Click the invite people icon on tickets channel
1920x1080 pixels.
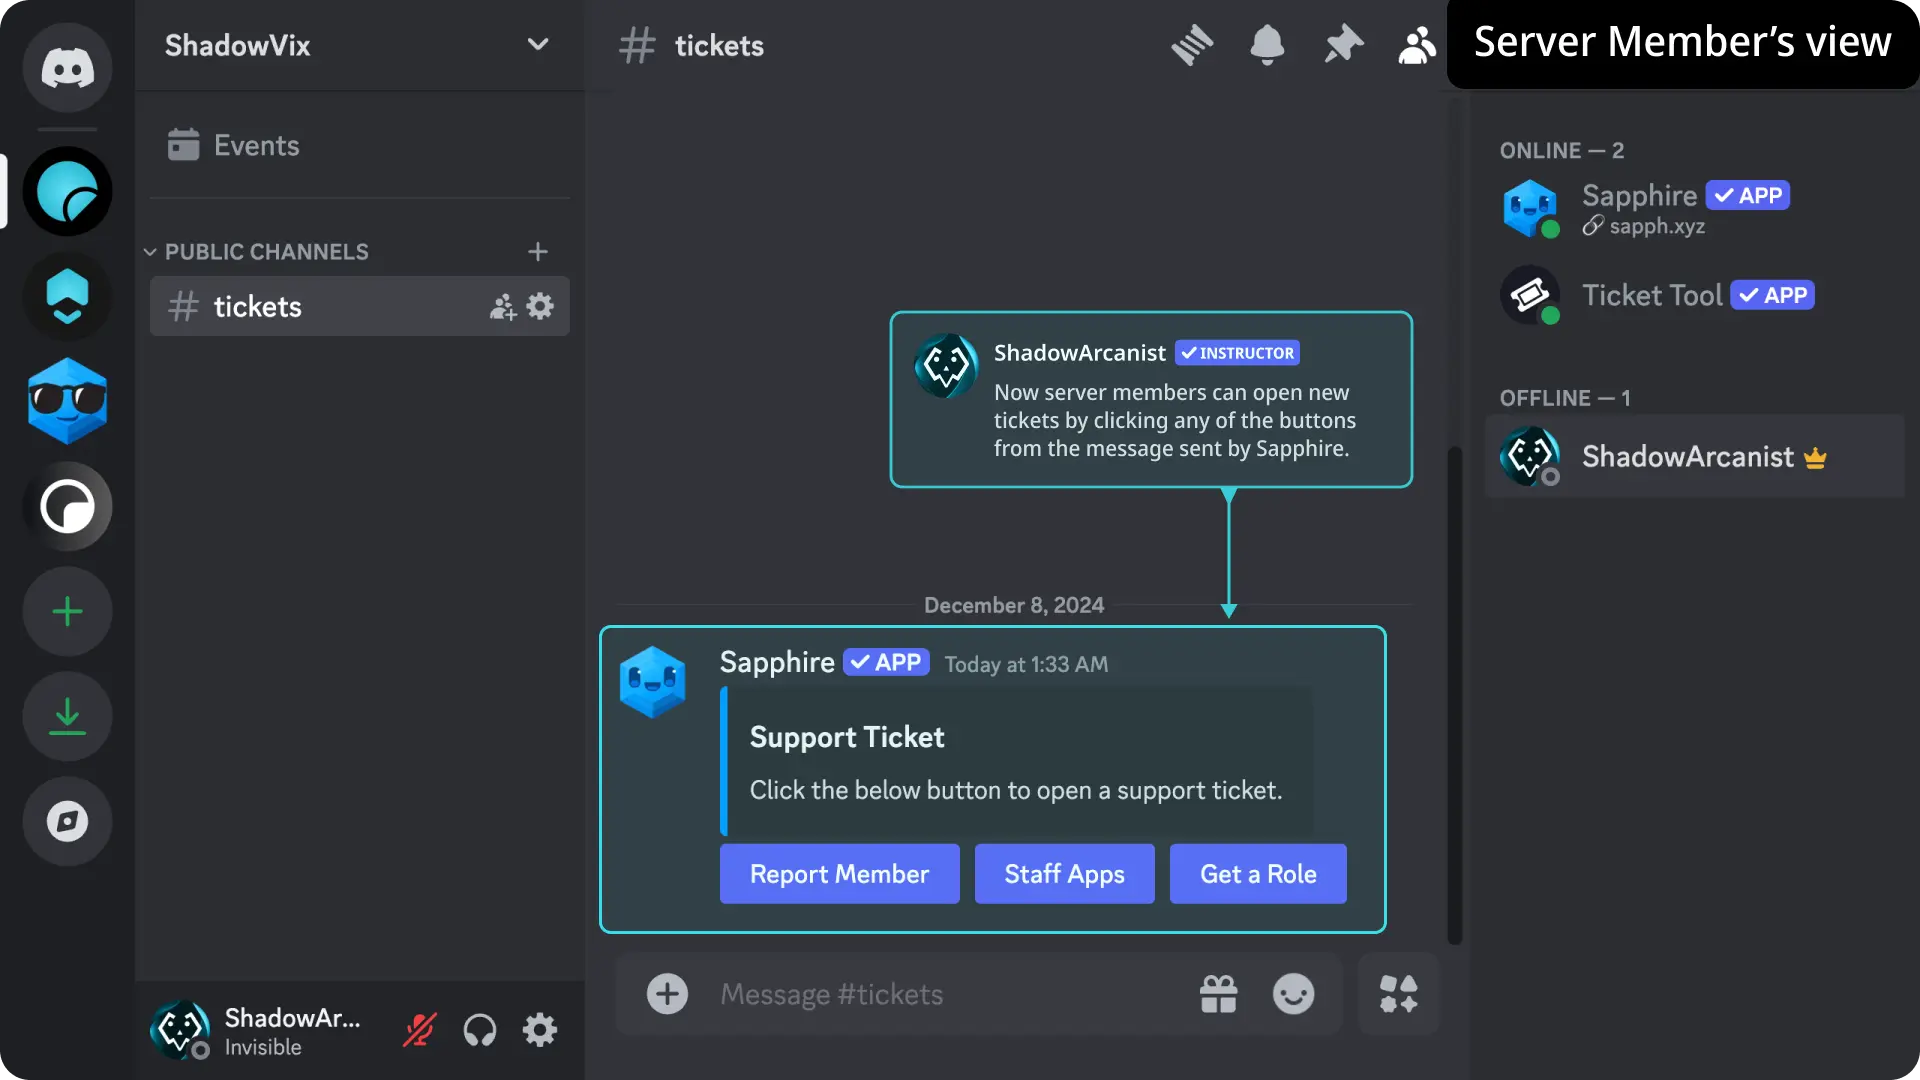(502, 306)
